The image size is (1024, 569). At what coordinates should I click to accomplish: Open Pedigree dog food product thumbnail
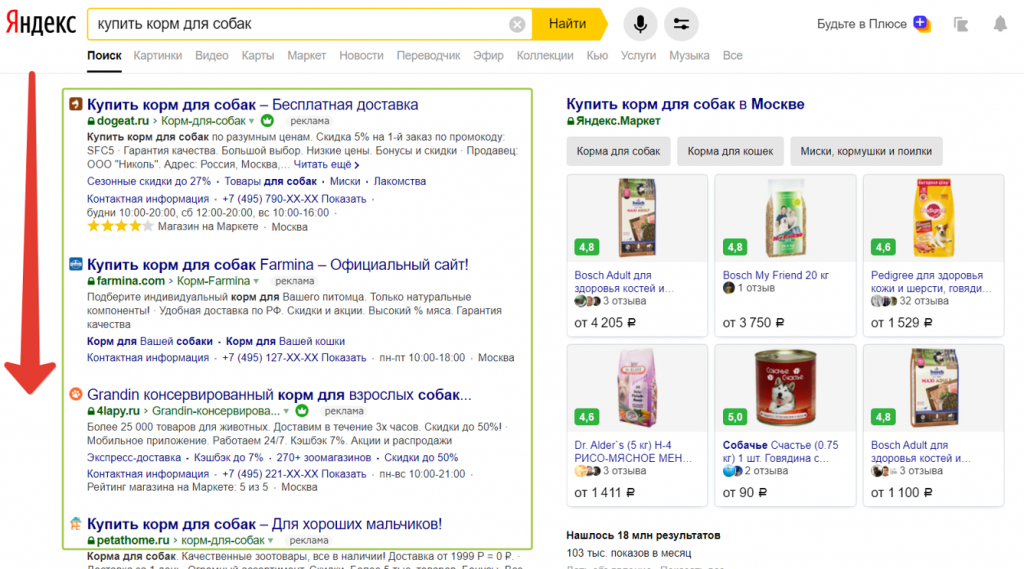(933, 219)
